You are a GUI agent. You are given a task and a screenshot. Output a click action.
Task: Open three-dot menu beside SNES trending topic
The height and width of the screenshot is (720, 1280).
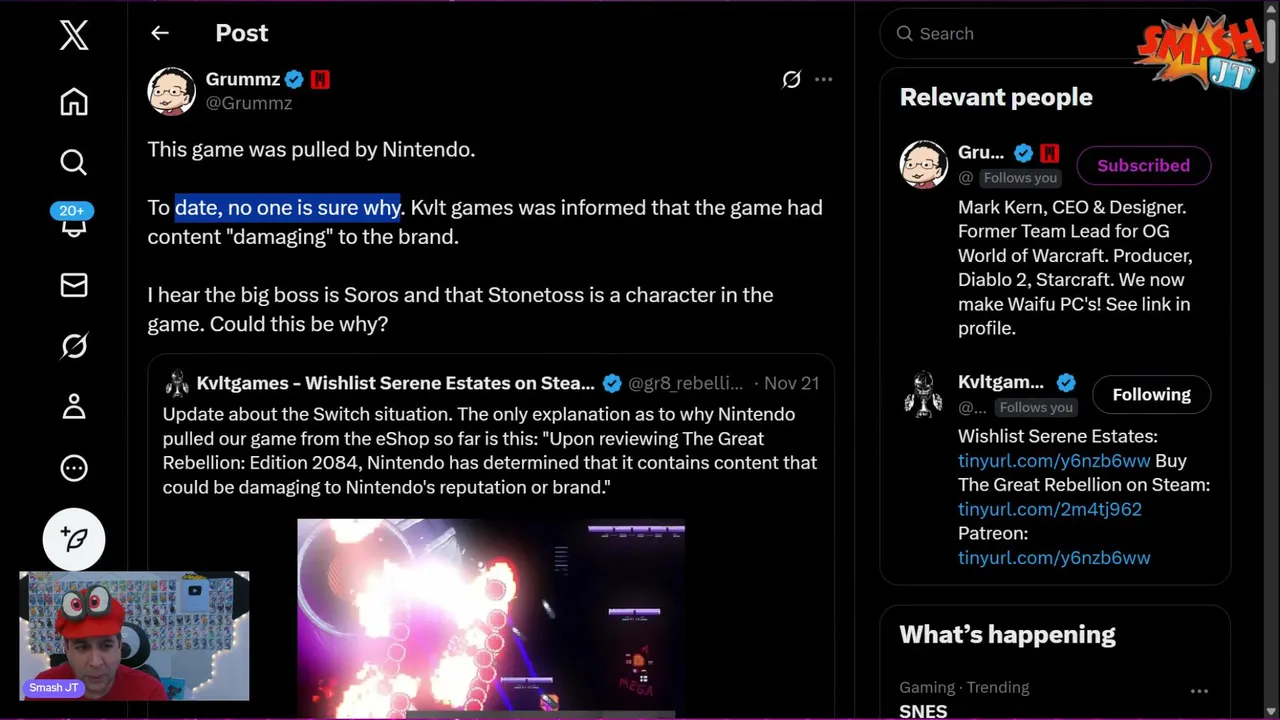[x=1199, y=690]
